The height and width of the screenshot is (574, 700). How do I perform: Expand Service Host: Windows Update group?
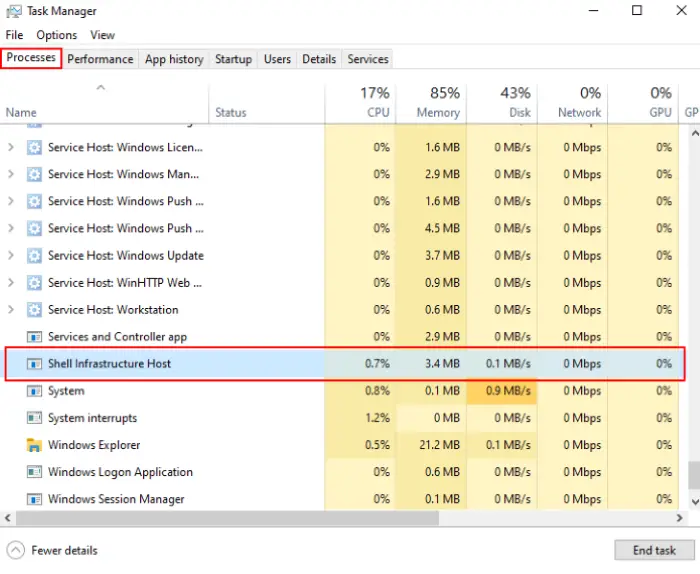11,256
